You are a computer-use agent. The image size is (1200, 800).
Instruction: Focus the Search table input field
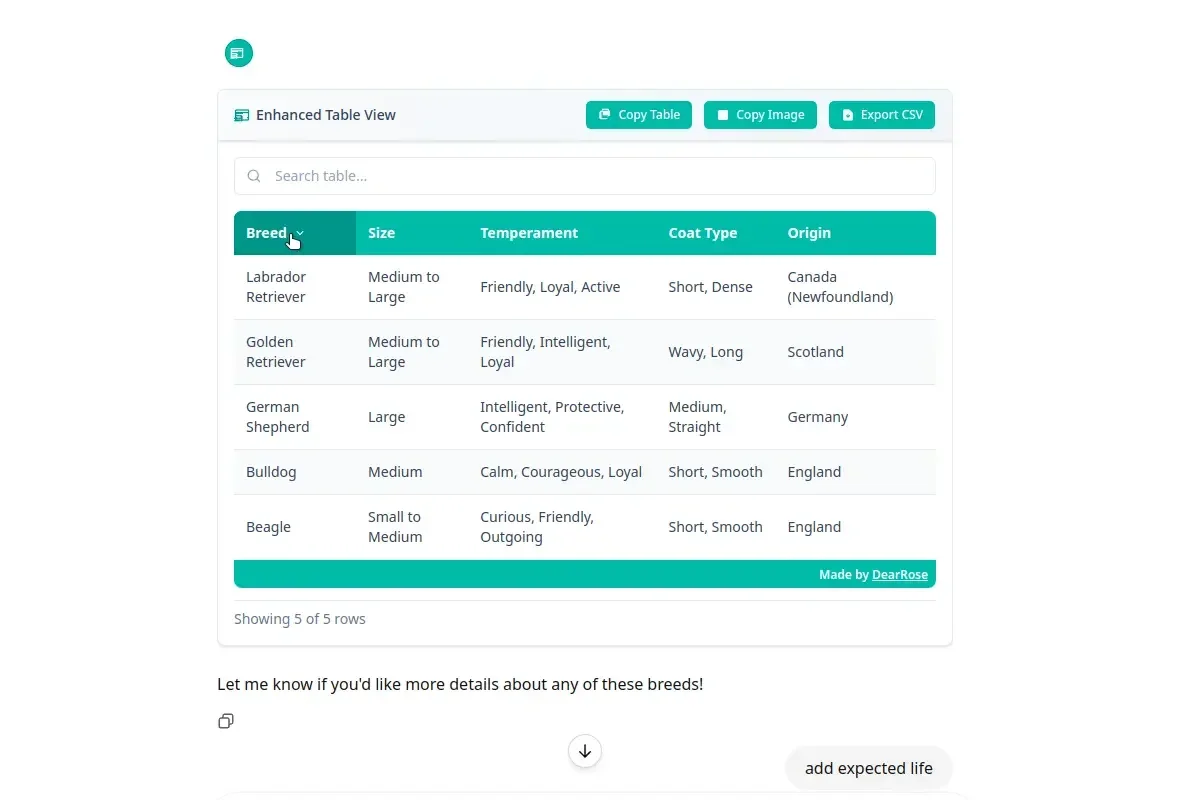click(x=600, y=176)
